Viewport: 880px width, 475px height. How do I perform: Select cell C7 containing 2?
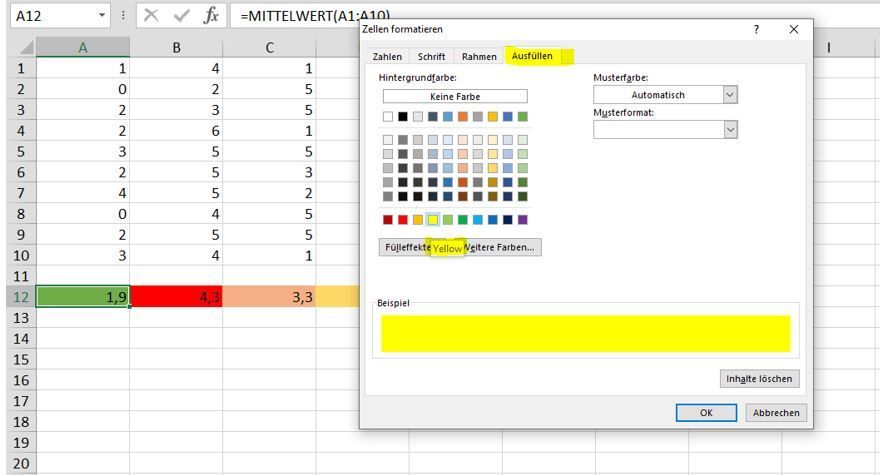269,193
